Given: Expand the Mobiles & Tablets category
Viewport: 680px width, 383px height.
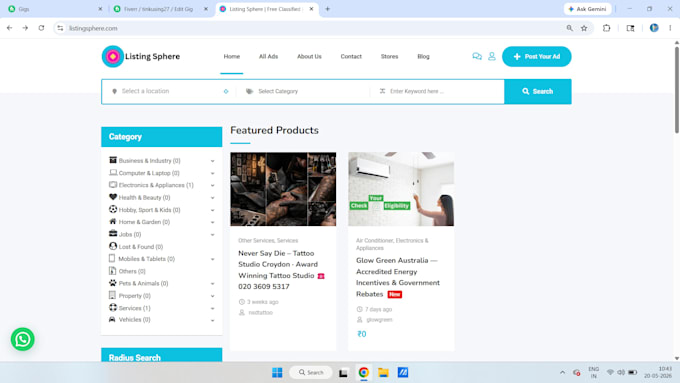Looking at the screenshot, I should tap(212, 259).
